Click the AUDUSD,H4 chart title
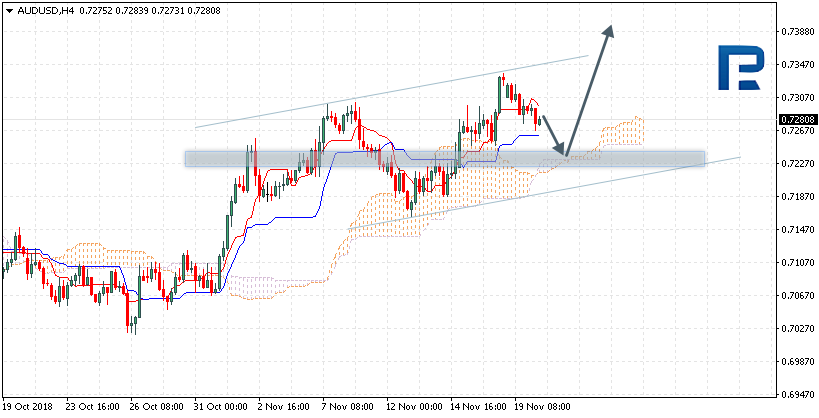Screen dimensions: 819x418 click(47, 9)
